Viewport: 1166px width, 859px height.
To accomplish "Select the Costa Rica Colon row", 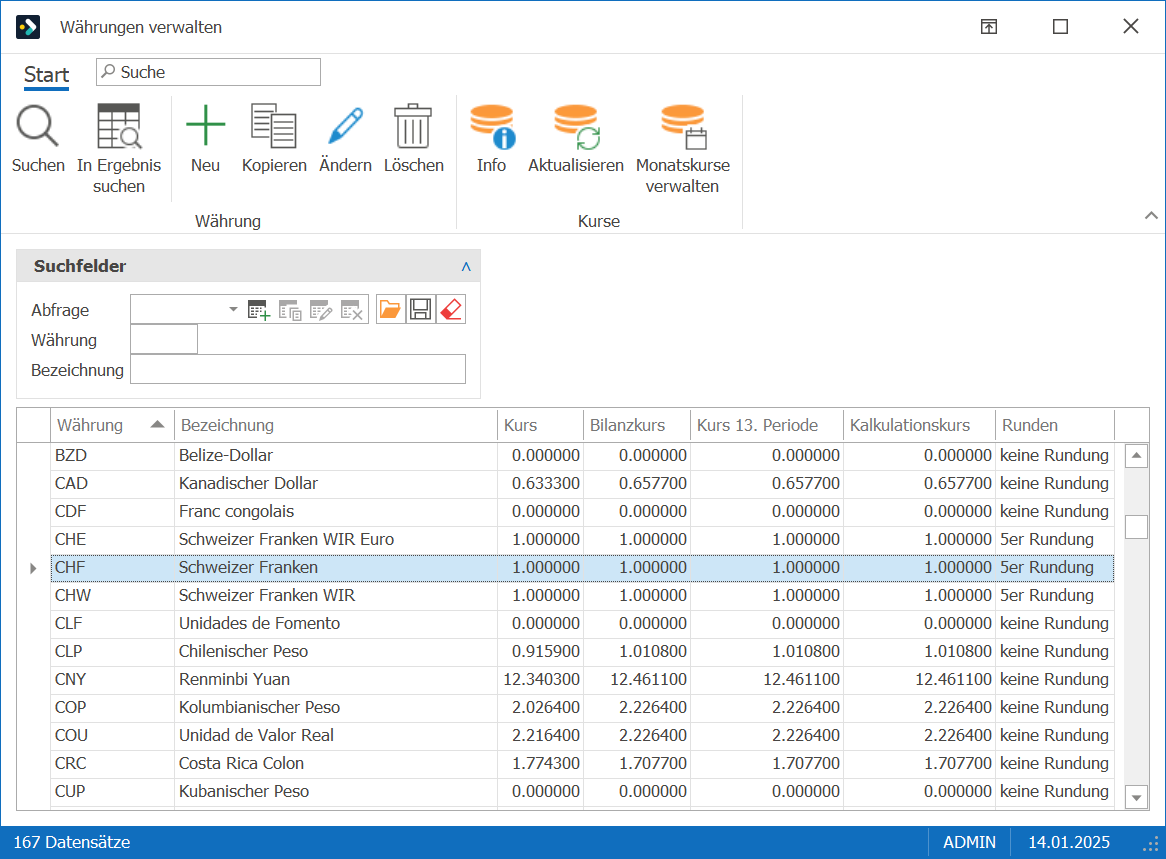I will coord(582,764).
